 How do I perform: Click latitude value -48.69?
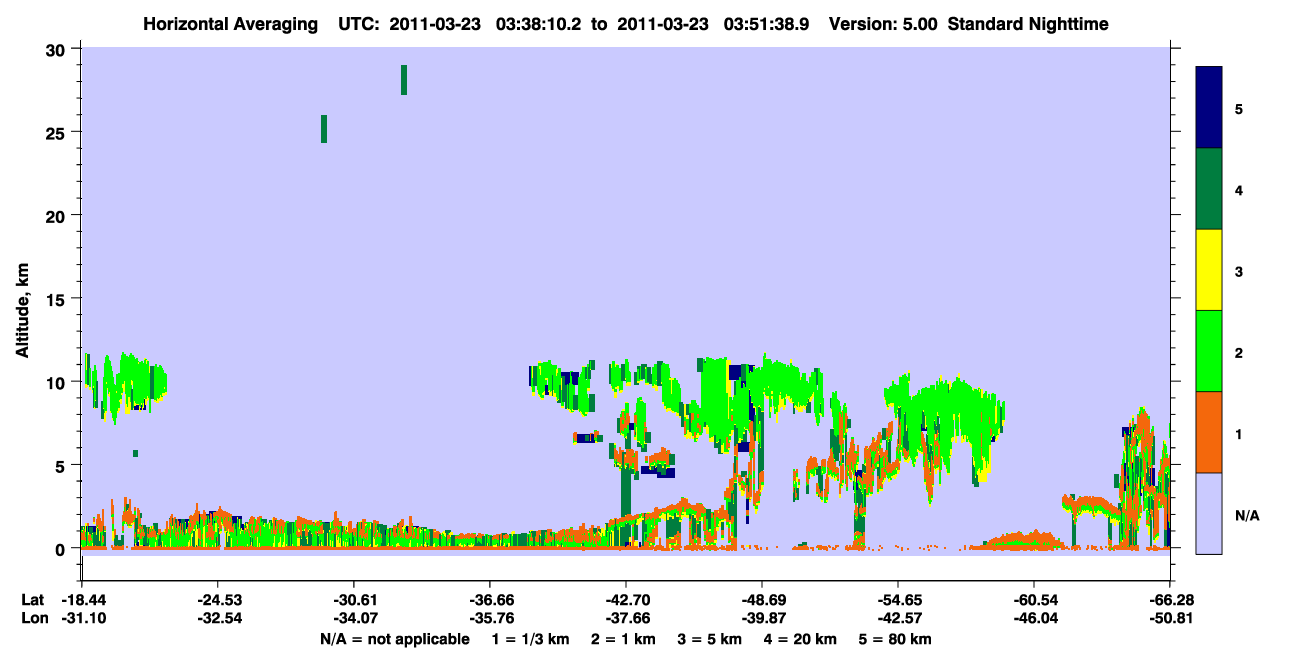click(x=762, y=600)
